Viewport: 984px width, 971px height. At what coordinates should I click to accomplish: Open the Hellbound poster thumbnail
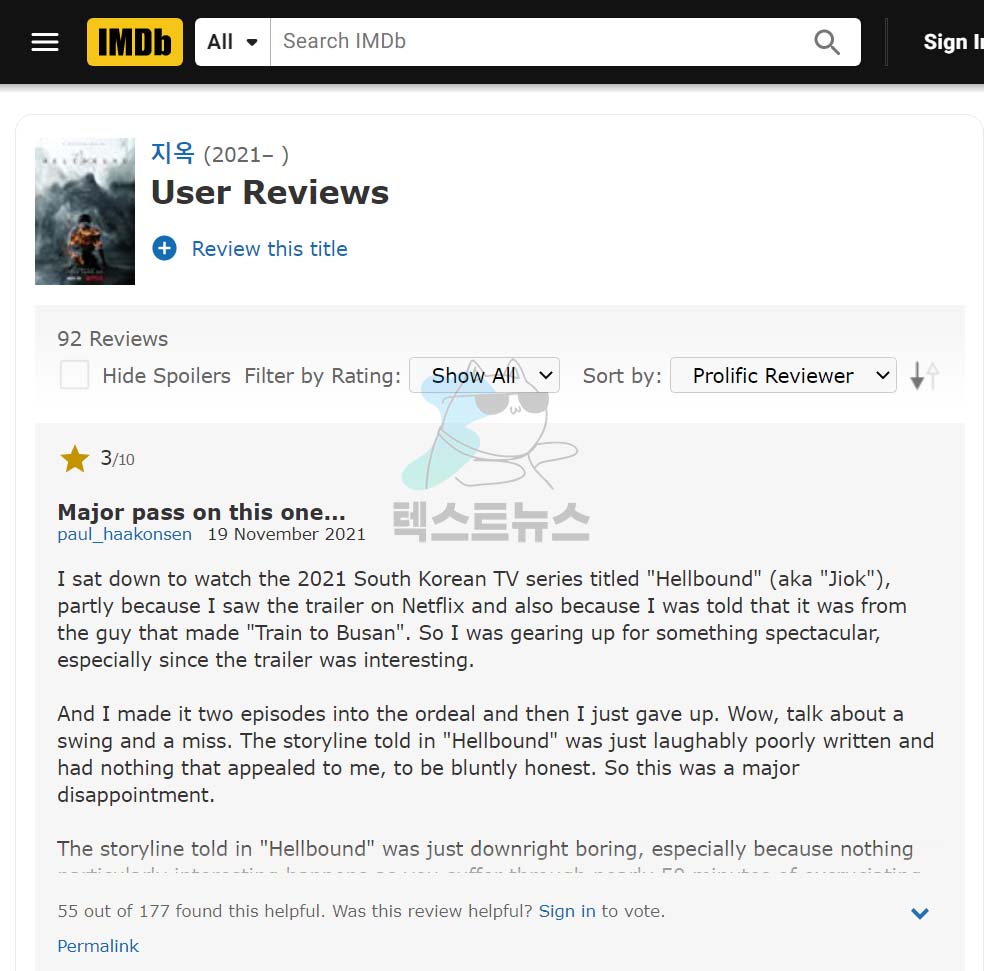85,212
